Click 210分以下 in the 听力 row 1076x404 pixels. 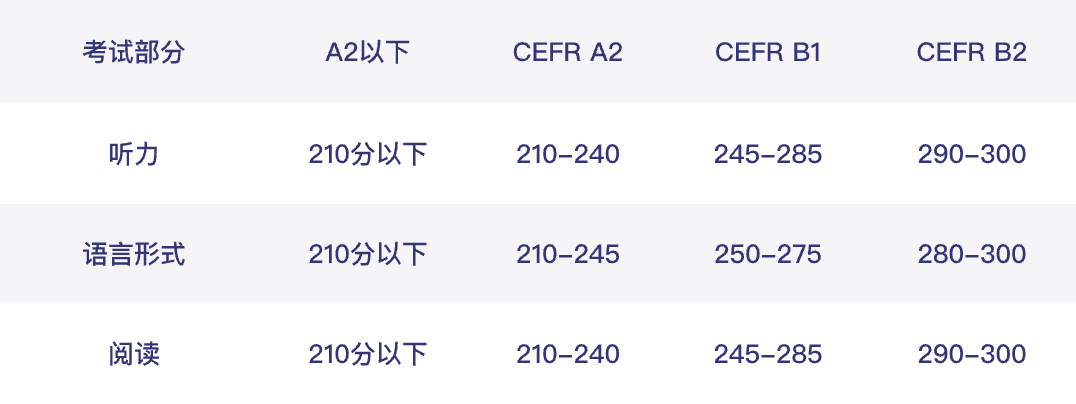pyautogui.click(x=368, y=155)
